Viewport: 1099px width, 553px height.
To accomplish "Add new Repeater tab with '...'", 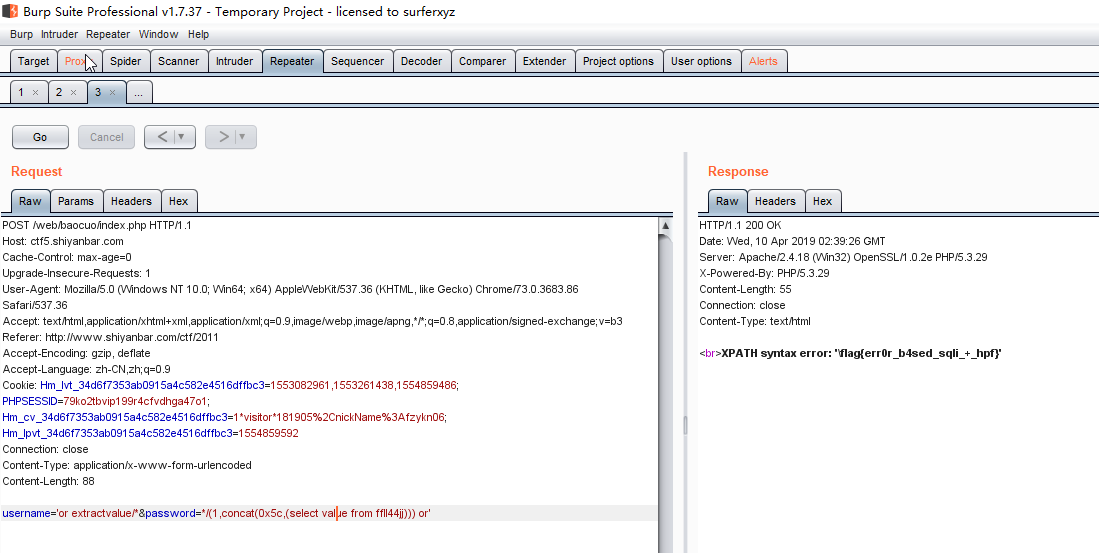I will pyautogui.click(x=139, y=93).
